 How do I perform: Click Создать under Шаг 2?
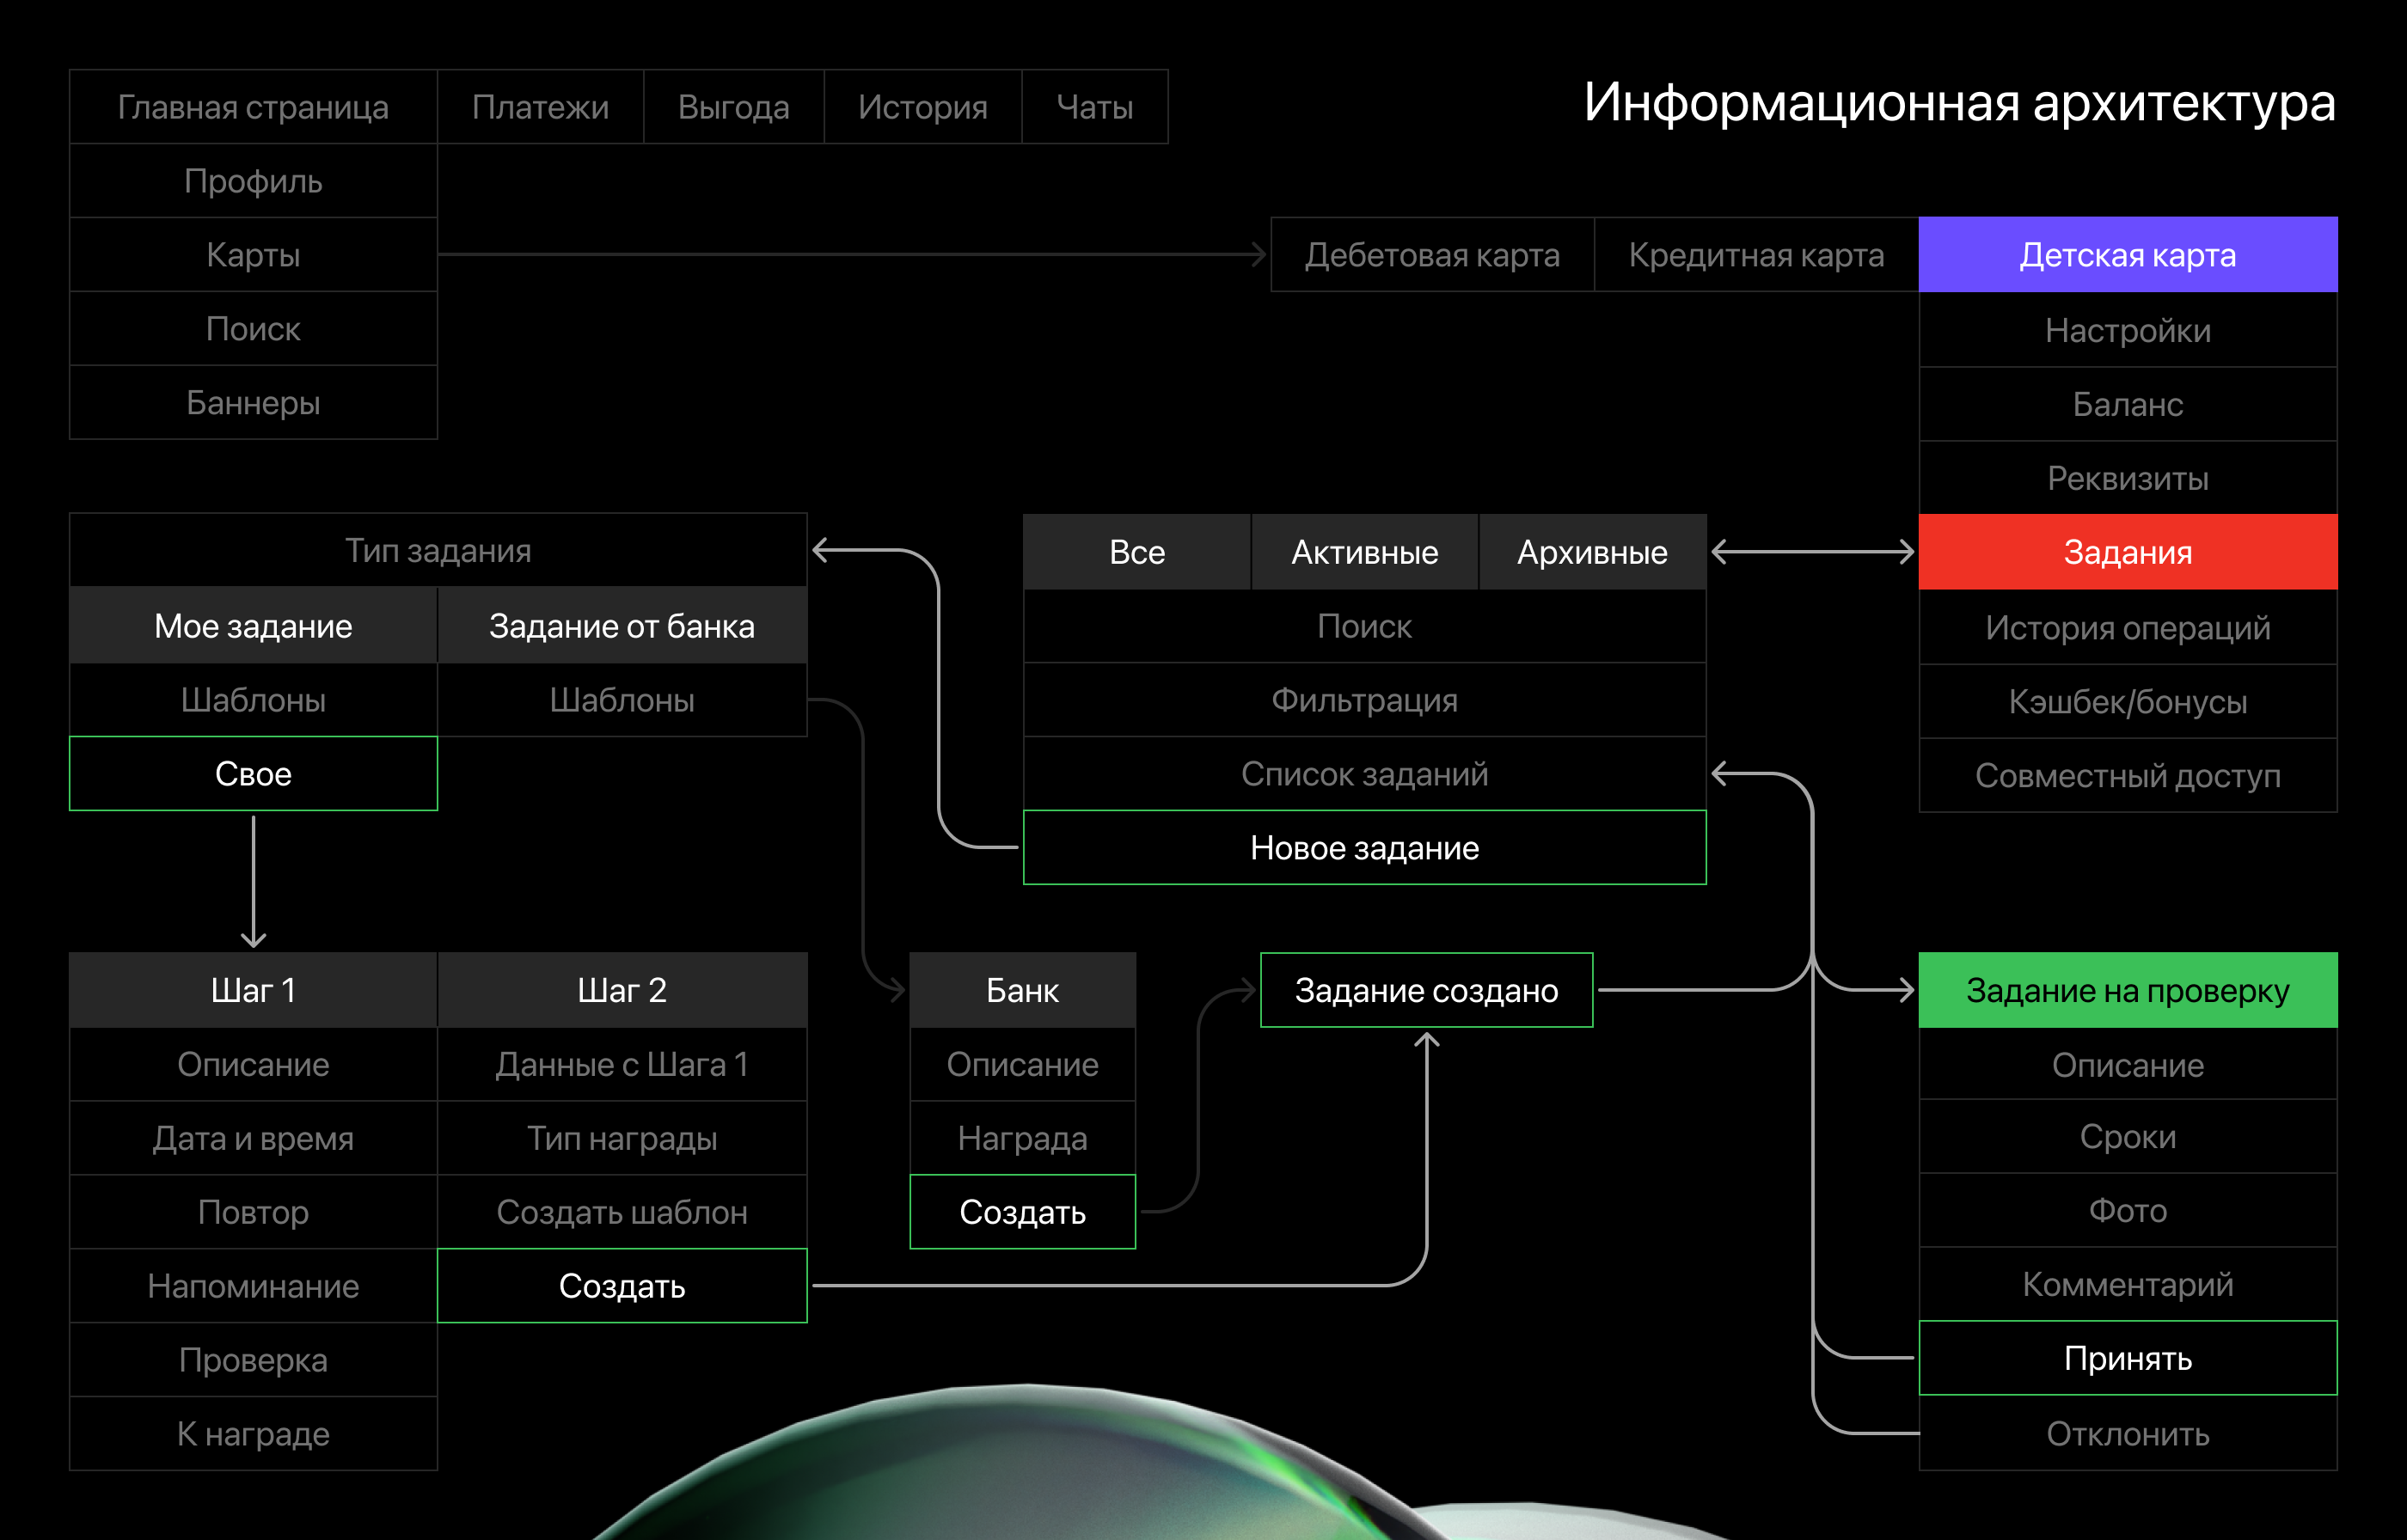pyautogui.click(x=622, y=1286)
